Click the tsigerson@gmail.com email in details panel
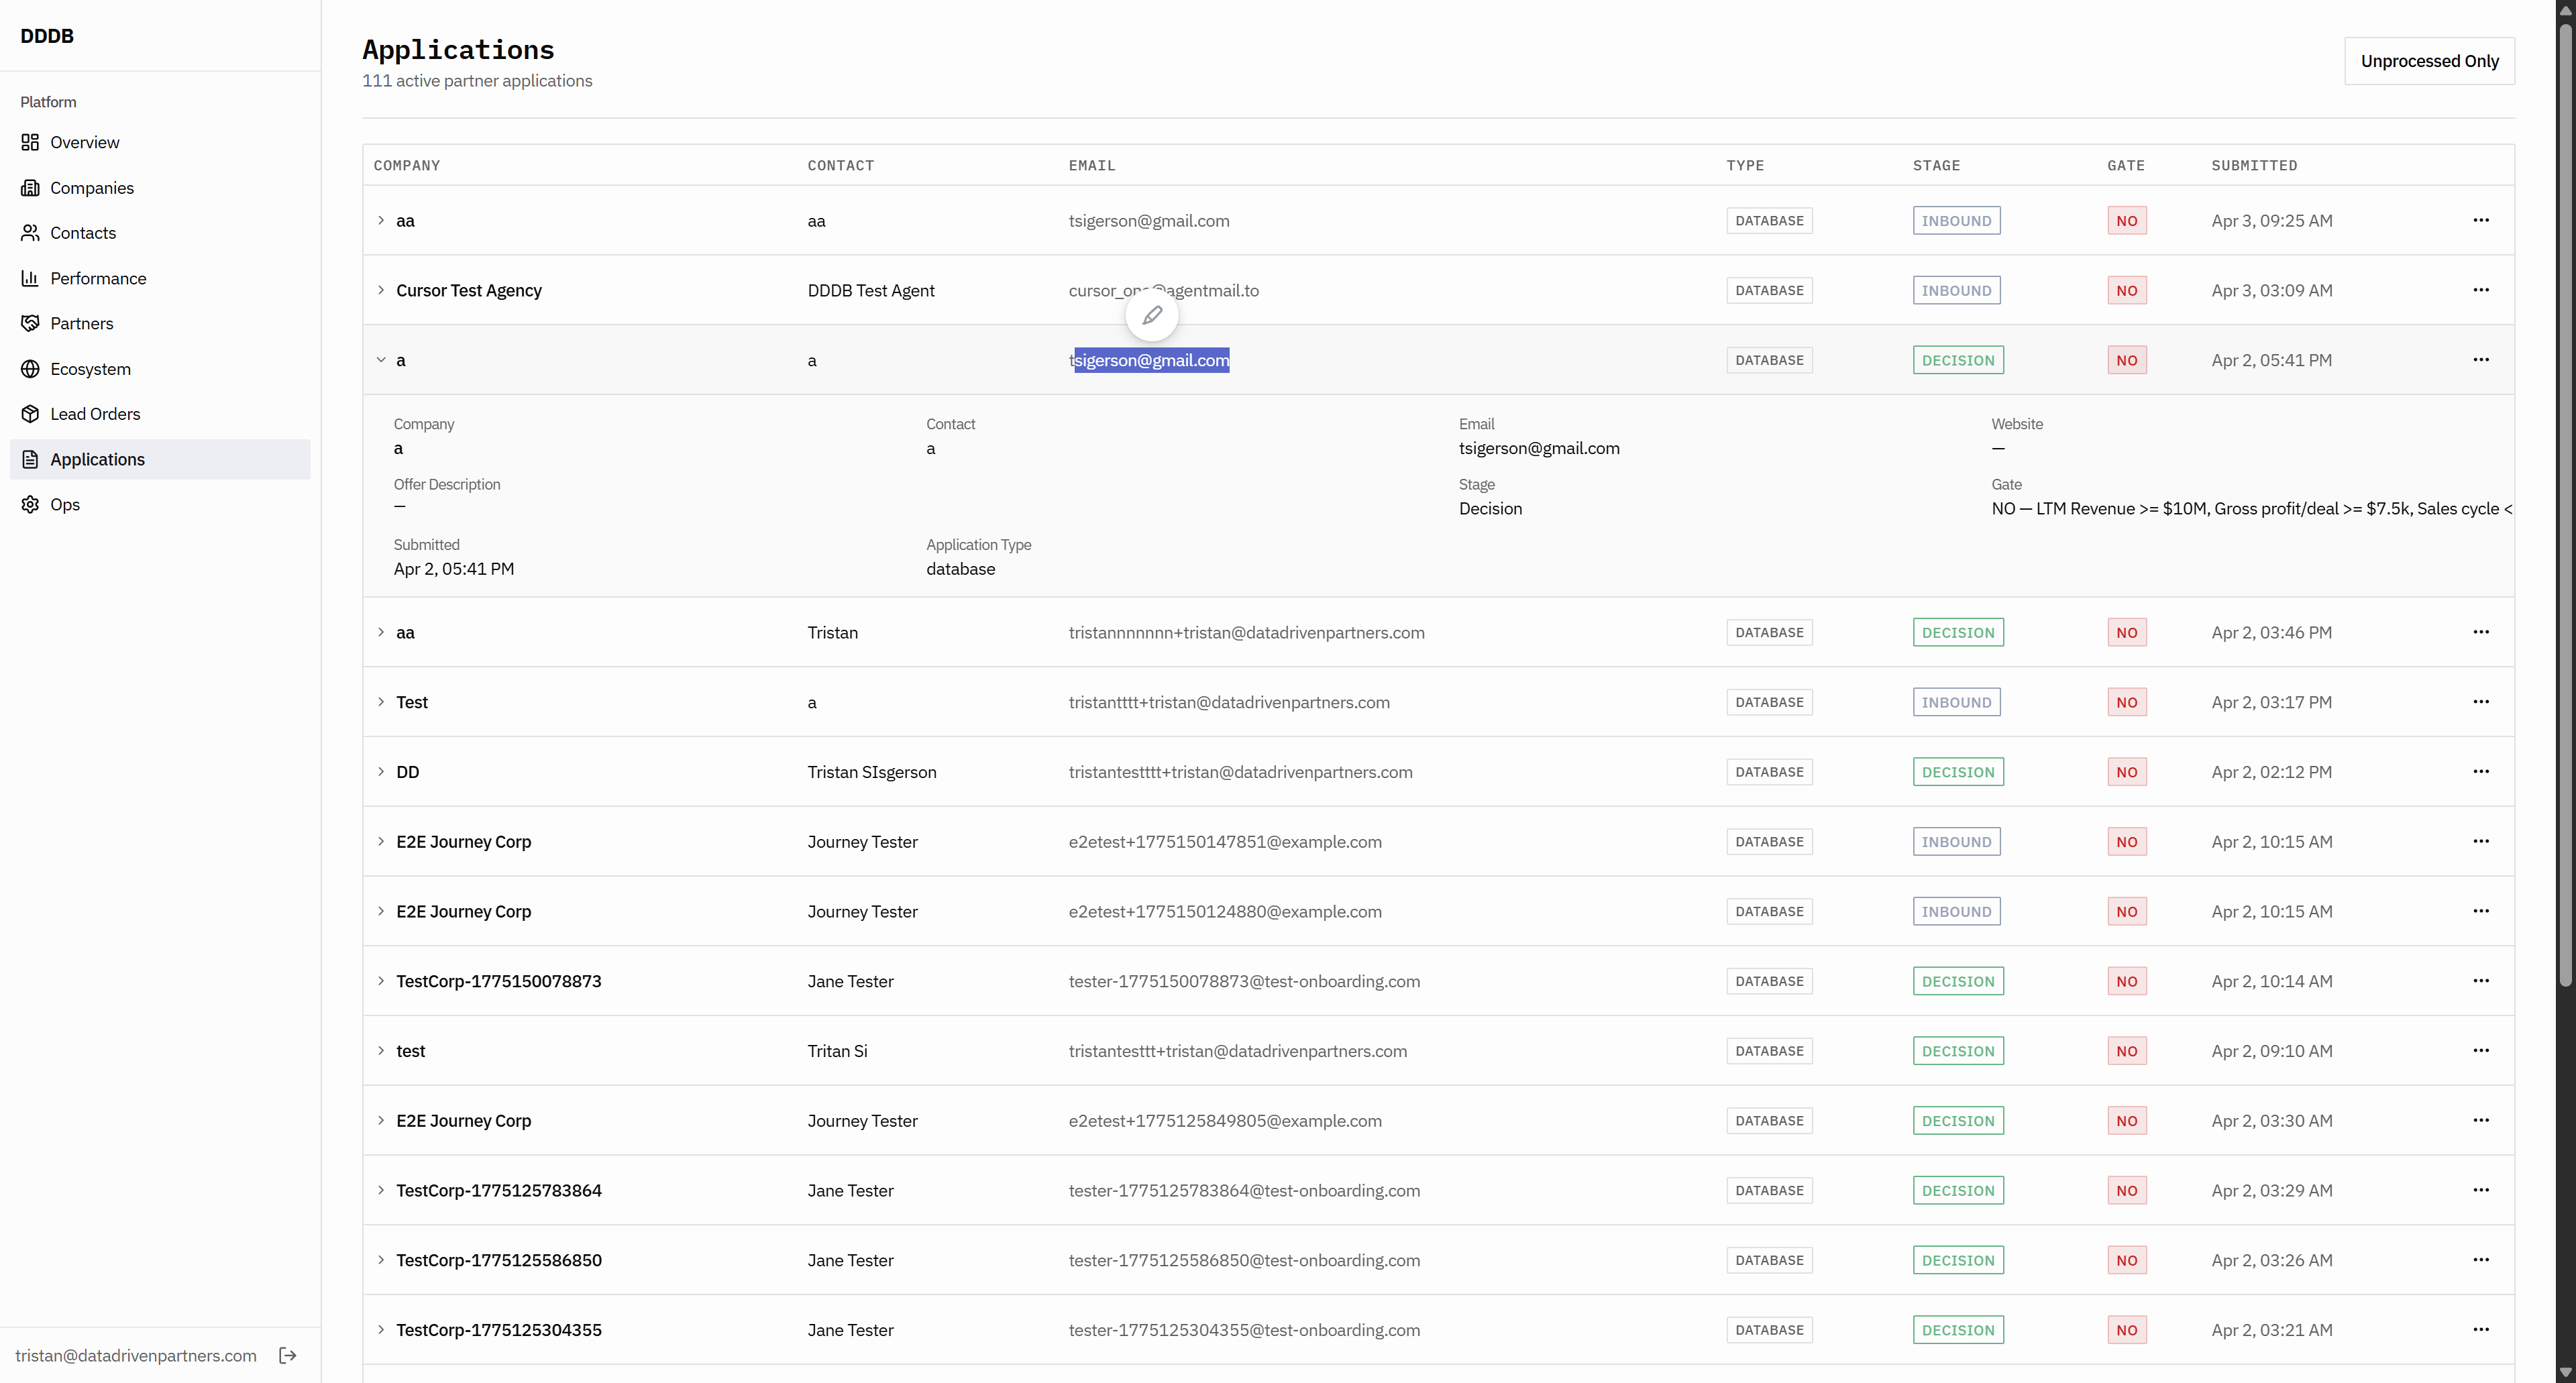2576x1383 pixels. 1539,448
